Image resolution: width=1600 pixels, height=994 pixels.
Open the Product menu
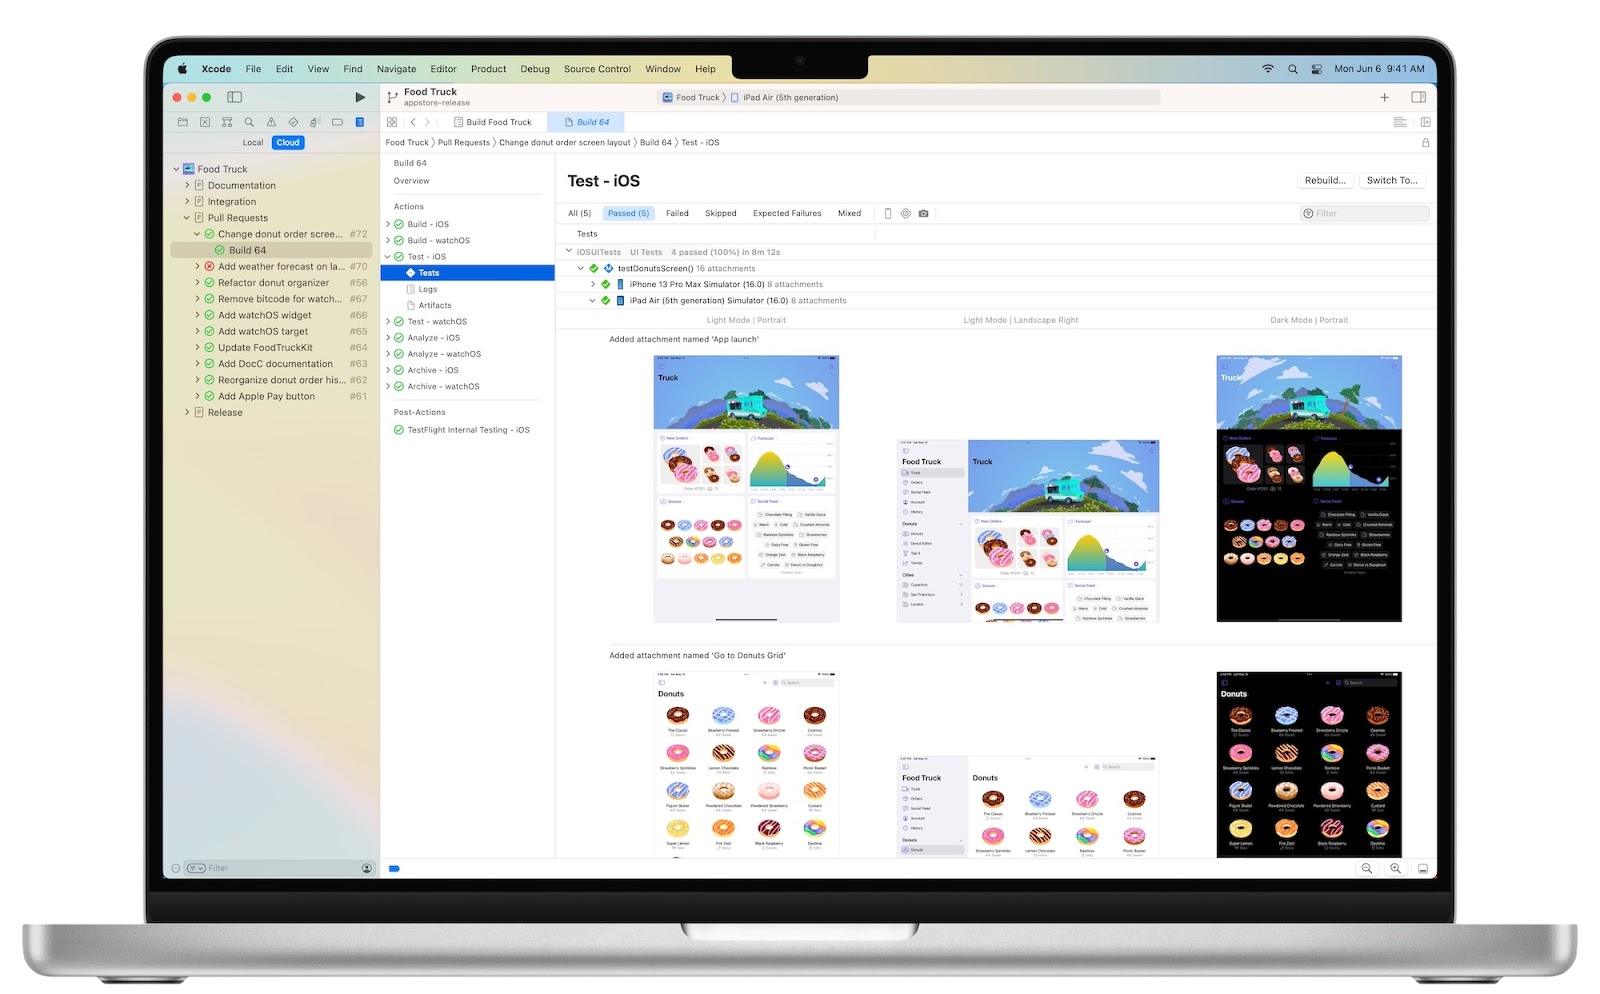[x=488, y=69]
